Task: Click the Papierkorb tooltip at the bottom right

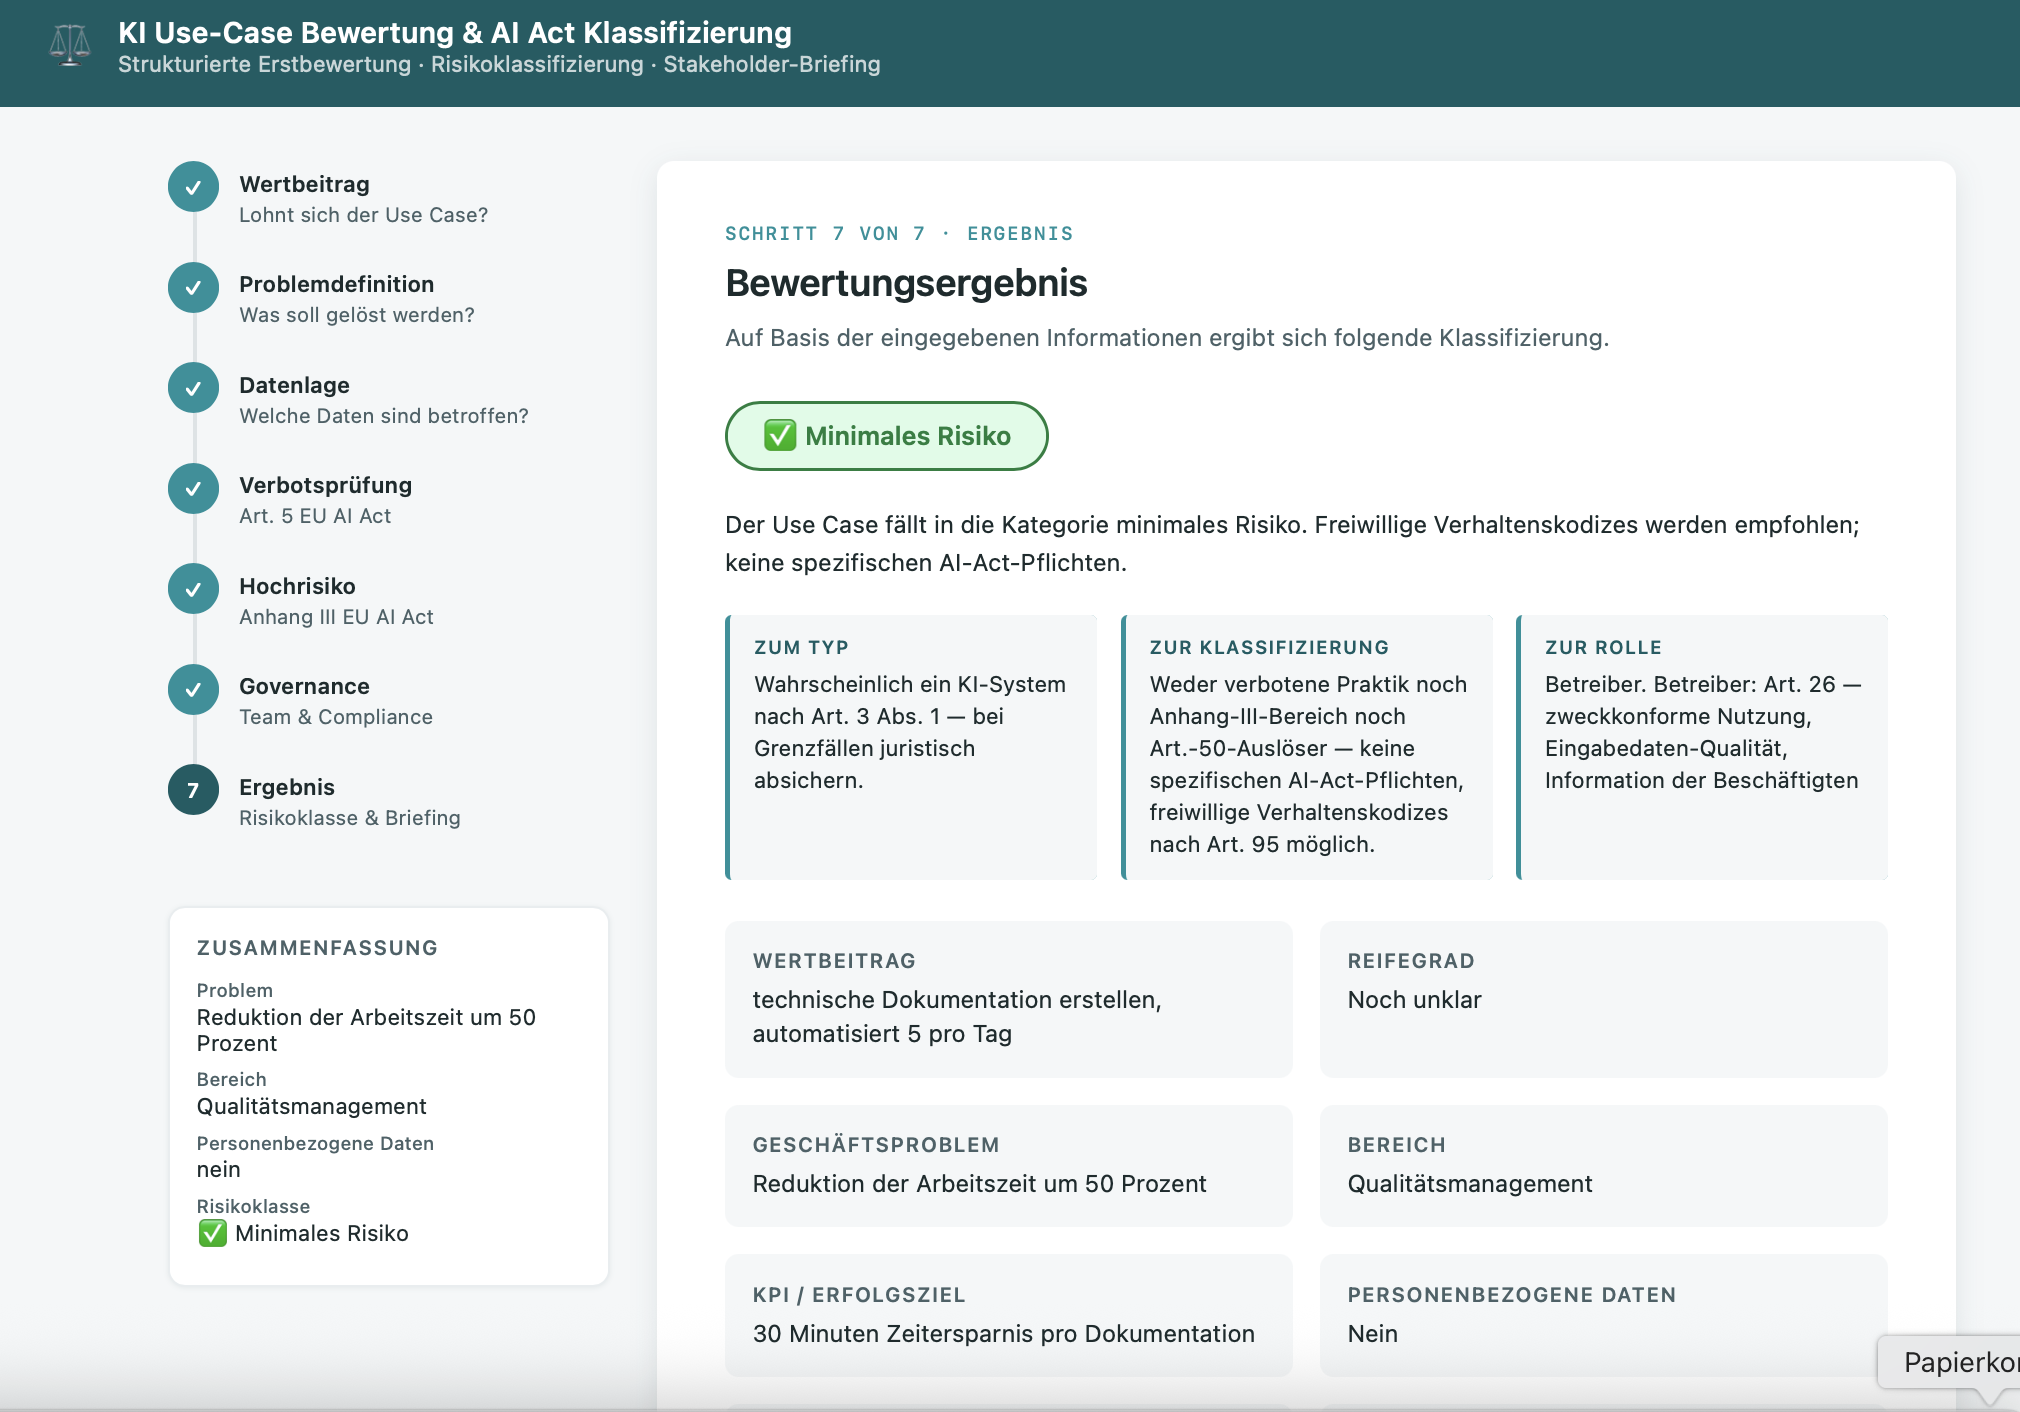Action: click(x=1950, y=1362)
